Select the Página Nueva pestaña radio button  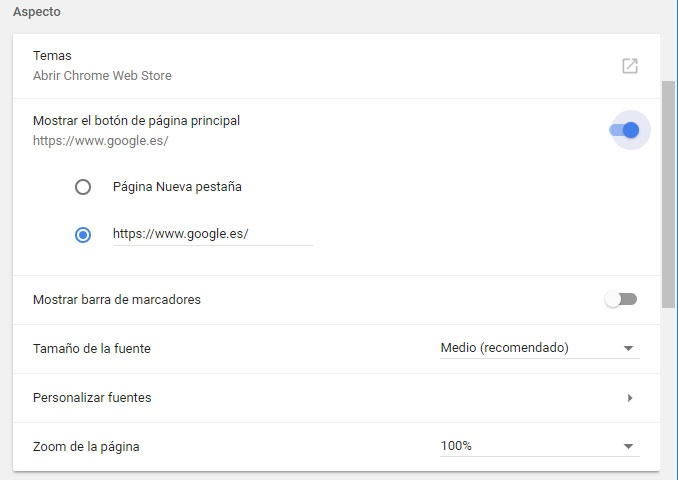(83, 187)
